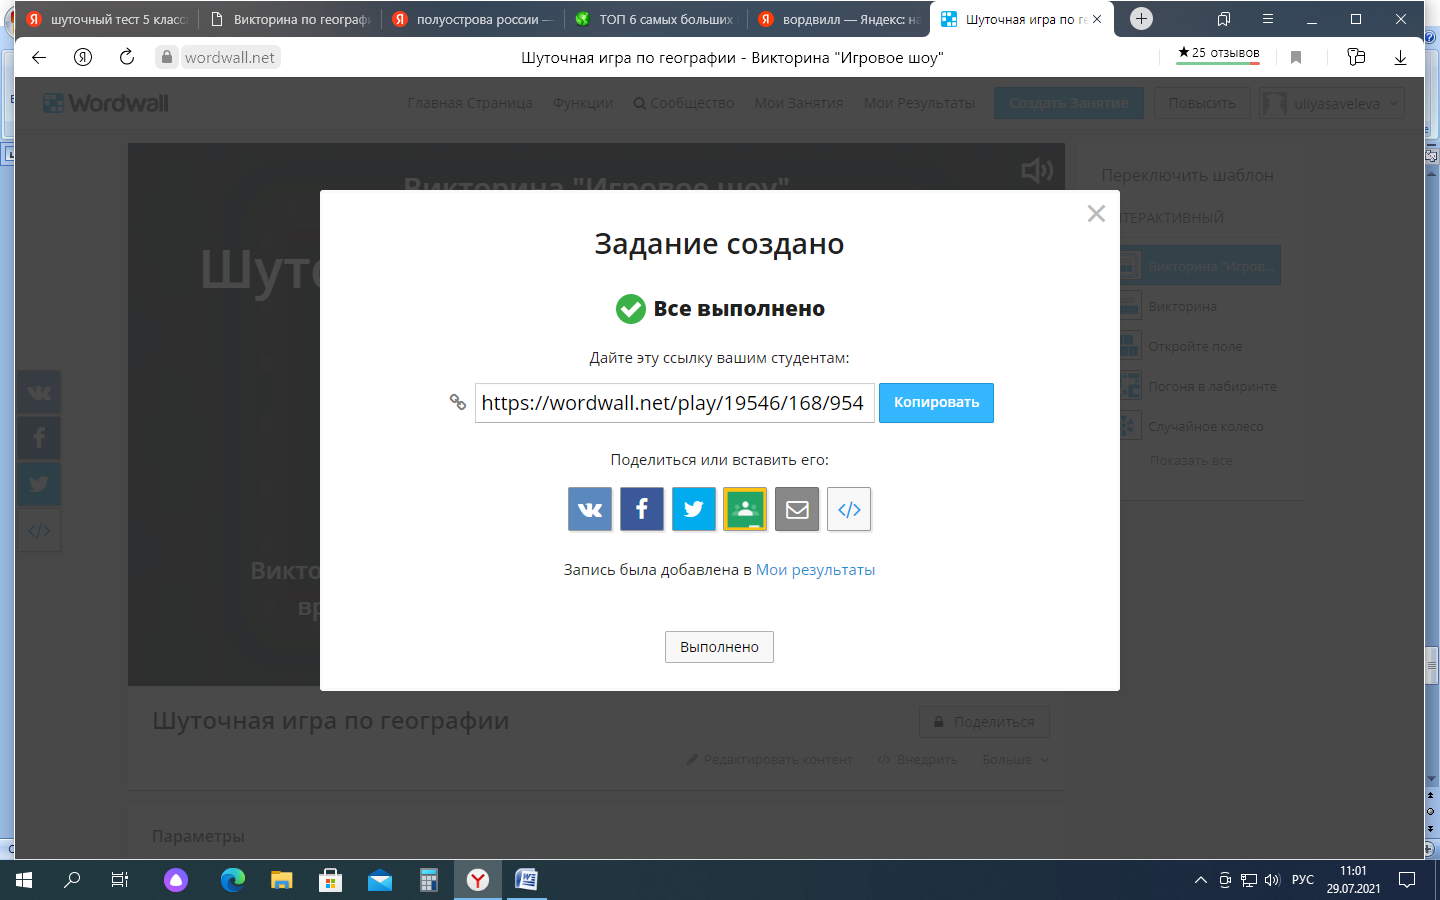Click Редактировать контент link

(769, 760)
